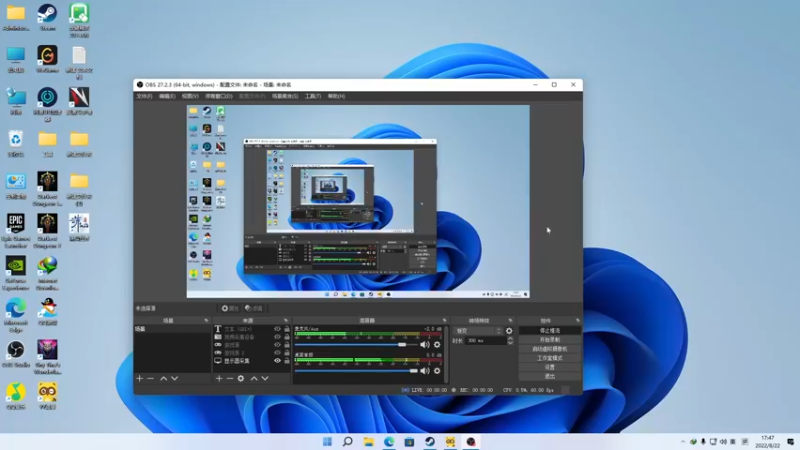Open mic/Aux audio settings gear
Screen dimensions: 800x450
[437, 345]
